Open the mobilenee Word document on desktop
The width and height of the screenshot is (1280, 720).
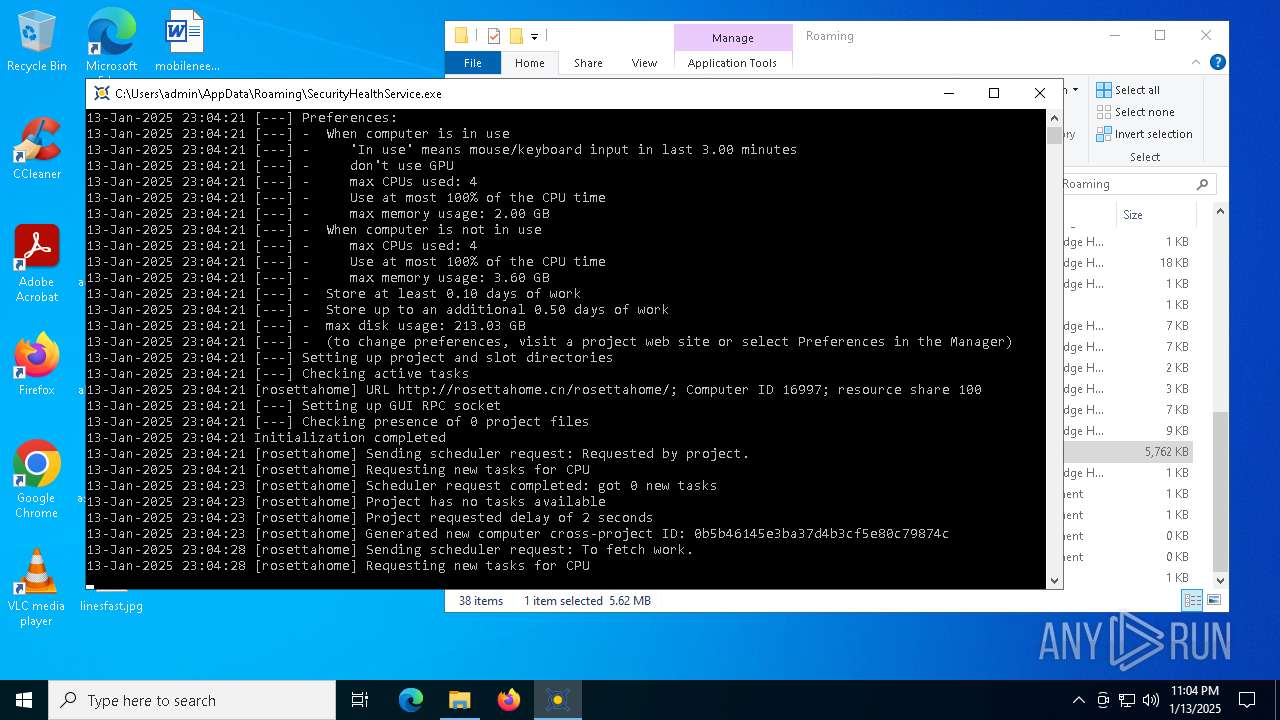coord(186,42)
